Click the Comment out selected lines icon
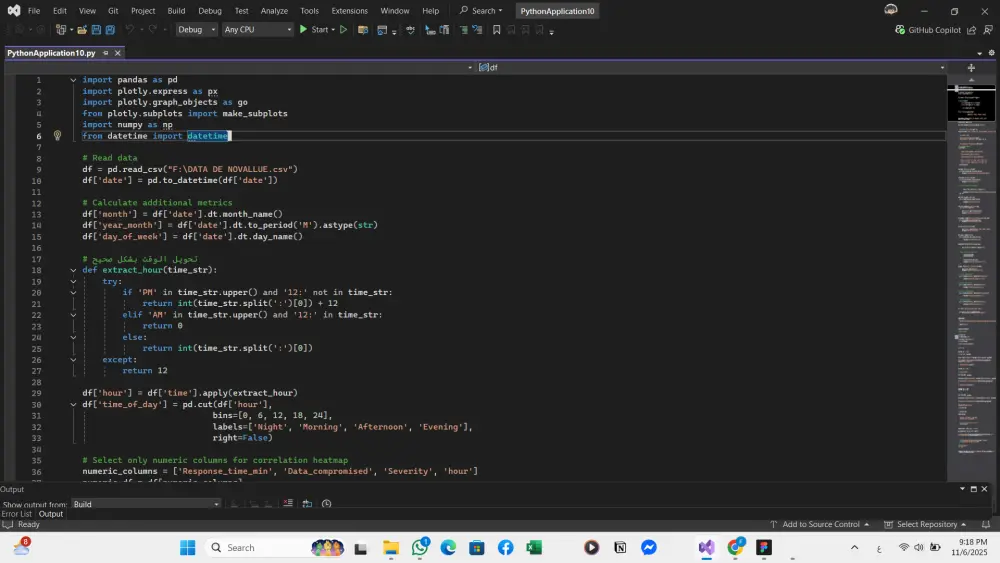This screenshot has width=1000, height=563. coord(463,29)
